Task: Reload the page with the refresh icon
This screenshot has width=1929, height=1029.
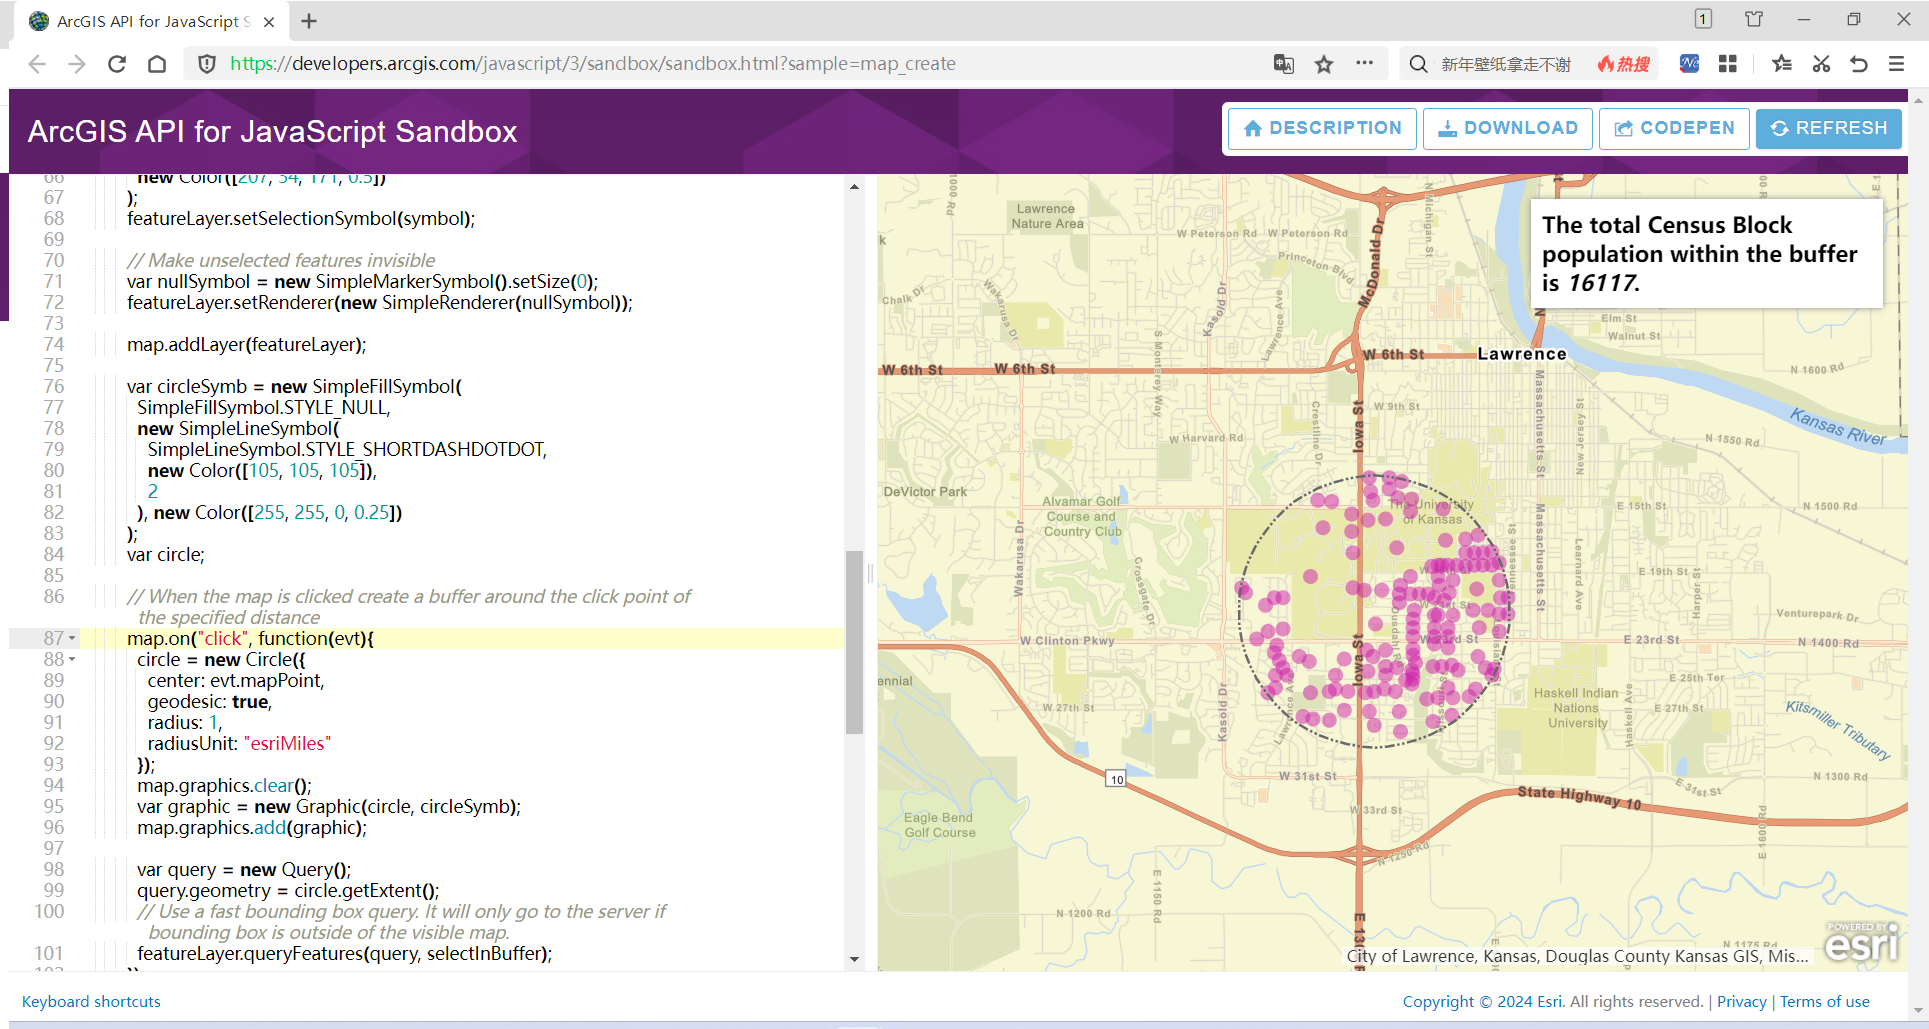Action: click(x=117, y=63)
